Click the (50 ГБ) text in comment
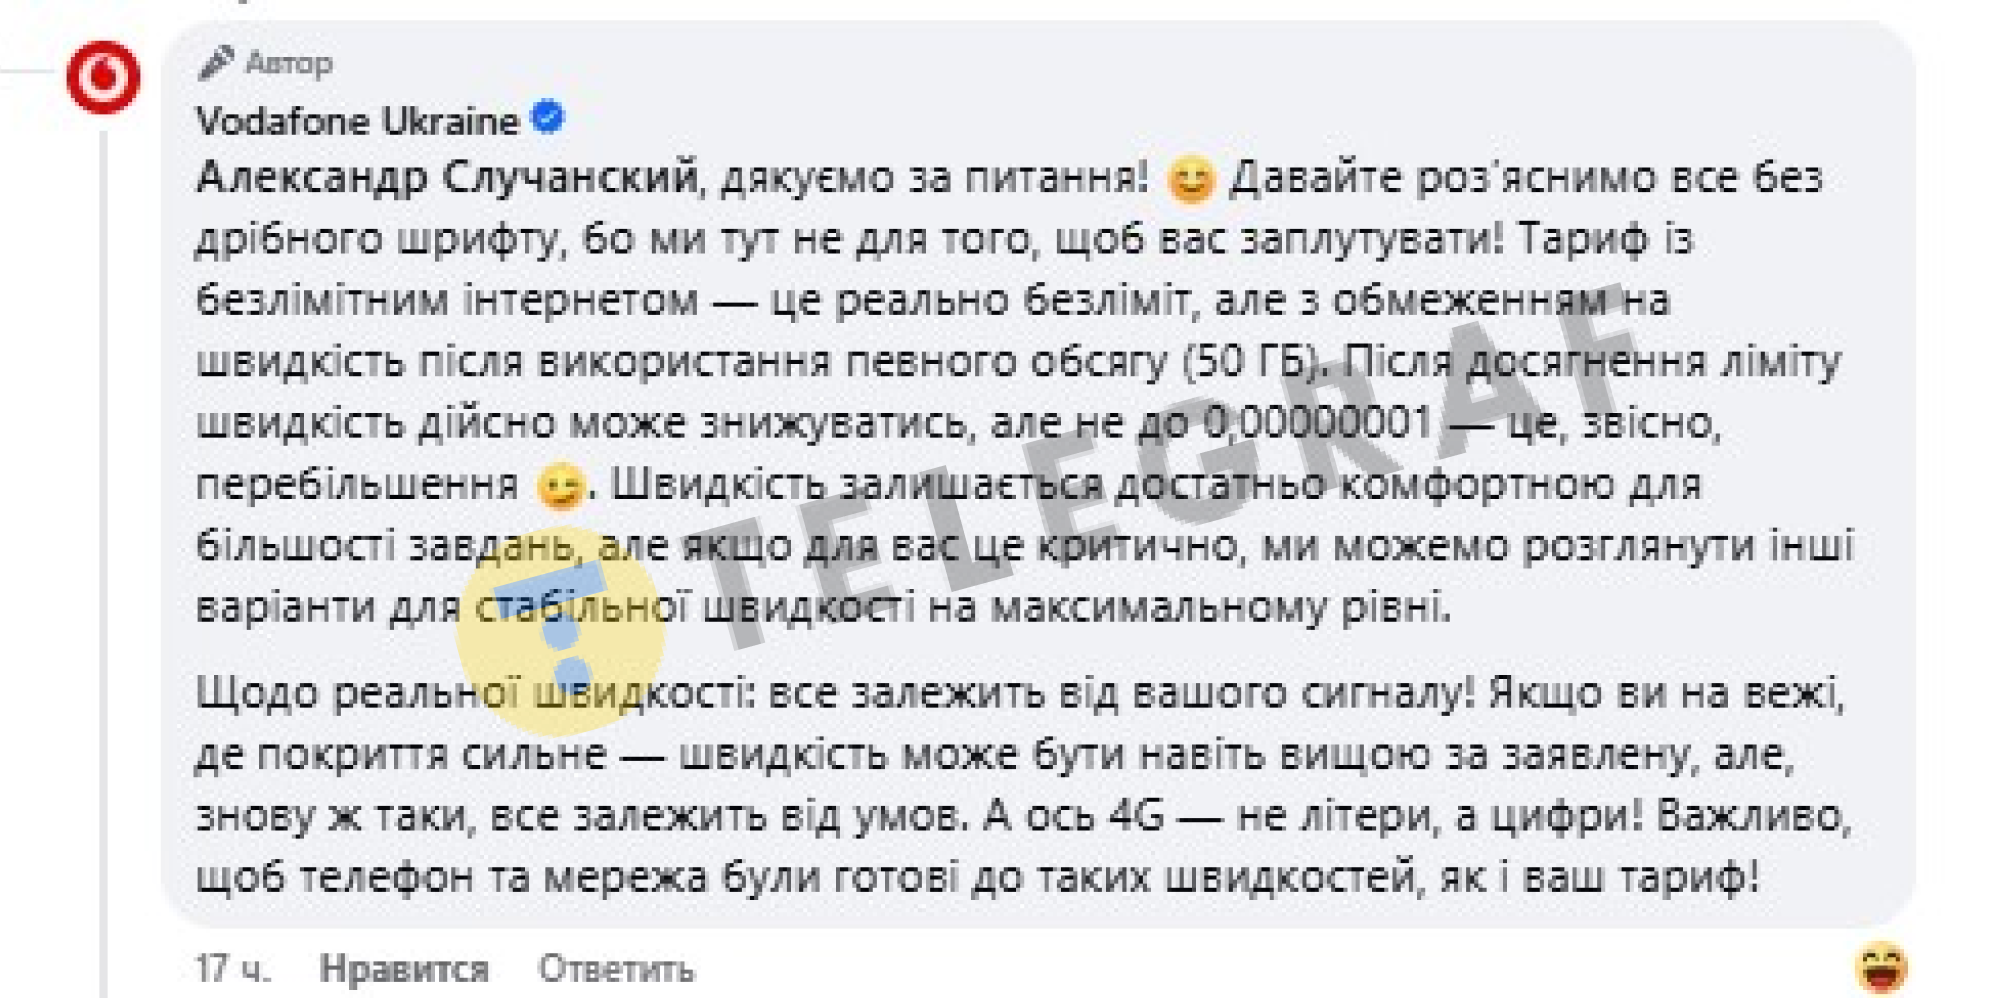The width and height of the screenshot is (1994, 998). pyautogui.click(x=1251, y=362)
